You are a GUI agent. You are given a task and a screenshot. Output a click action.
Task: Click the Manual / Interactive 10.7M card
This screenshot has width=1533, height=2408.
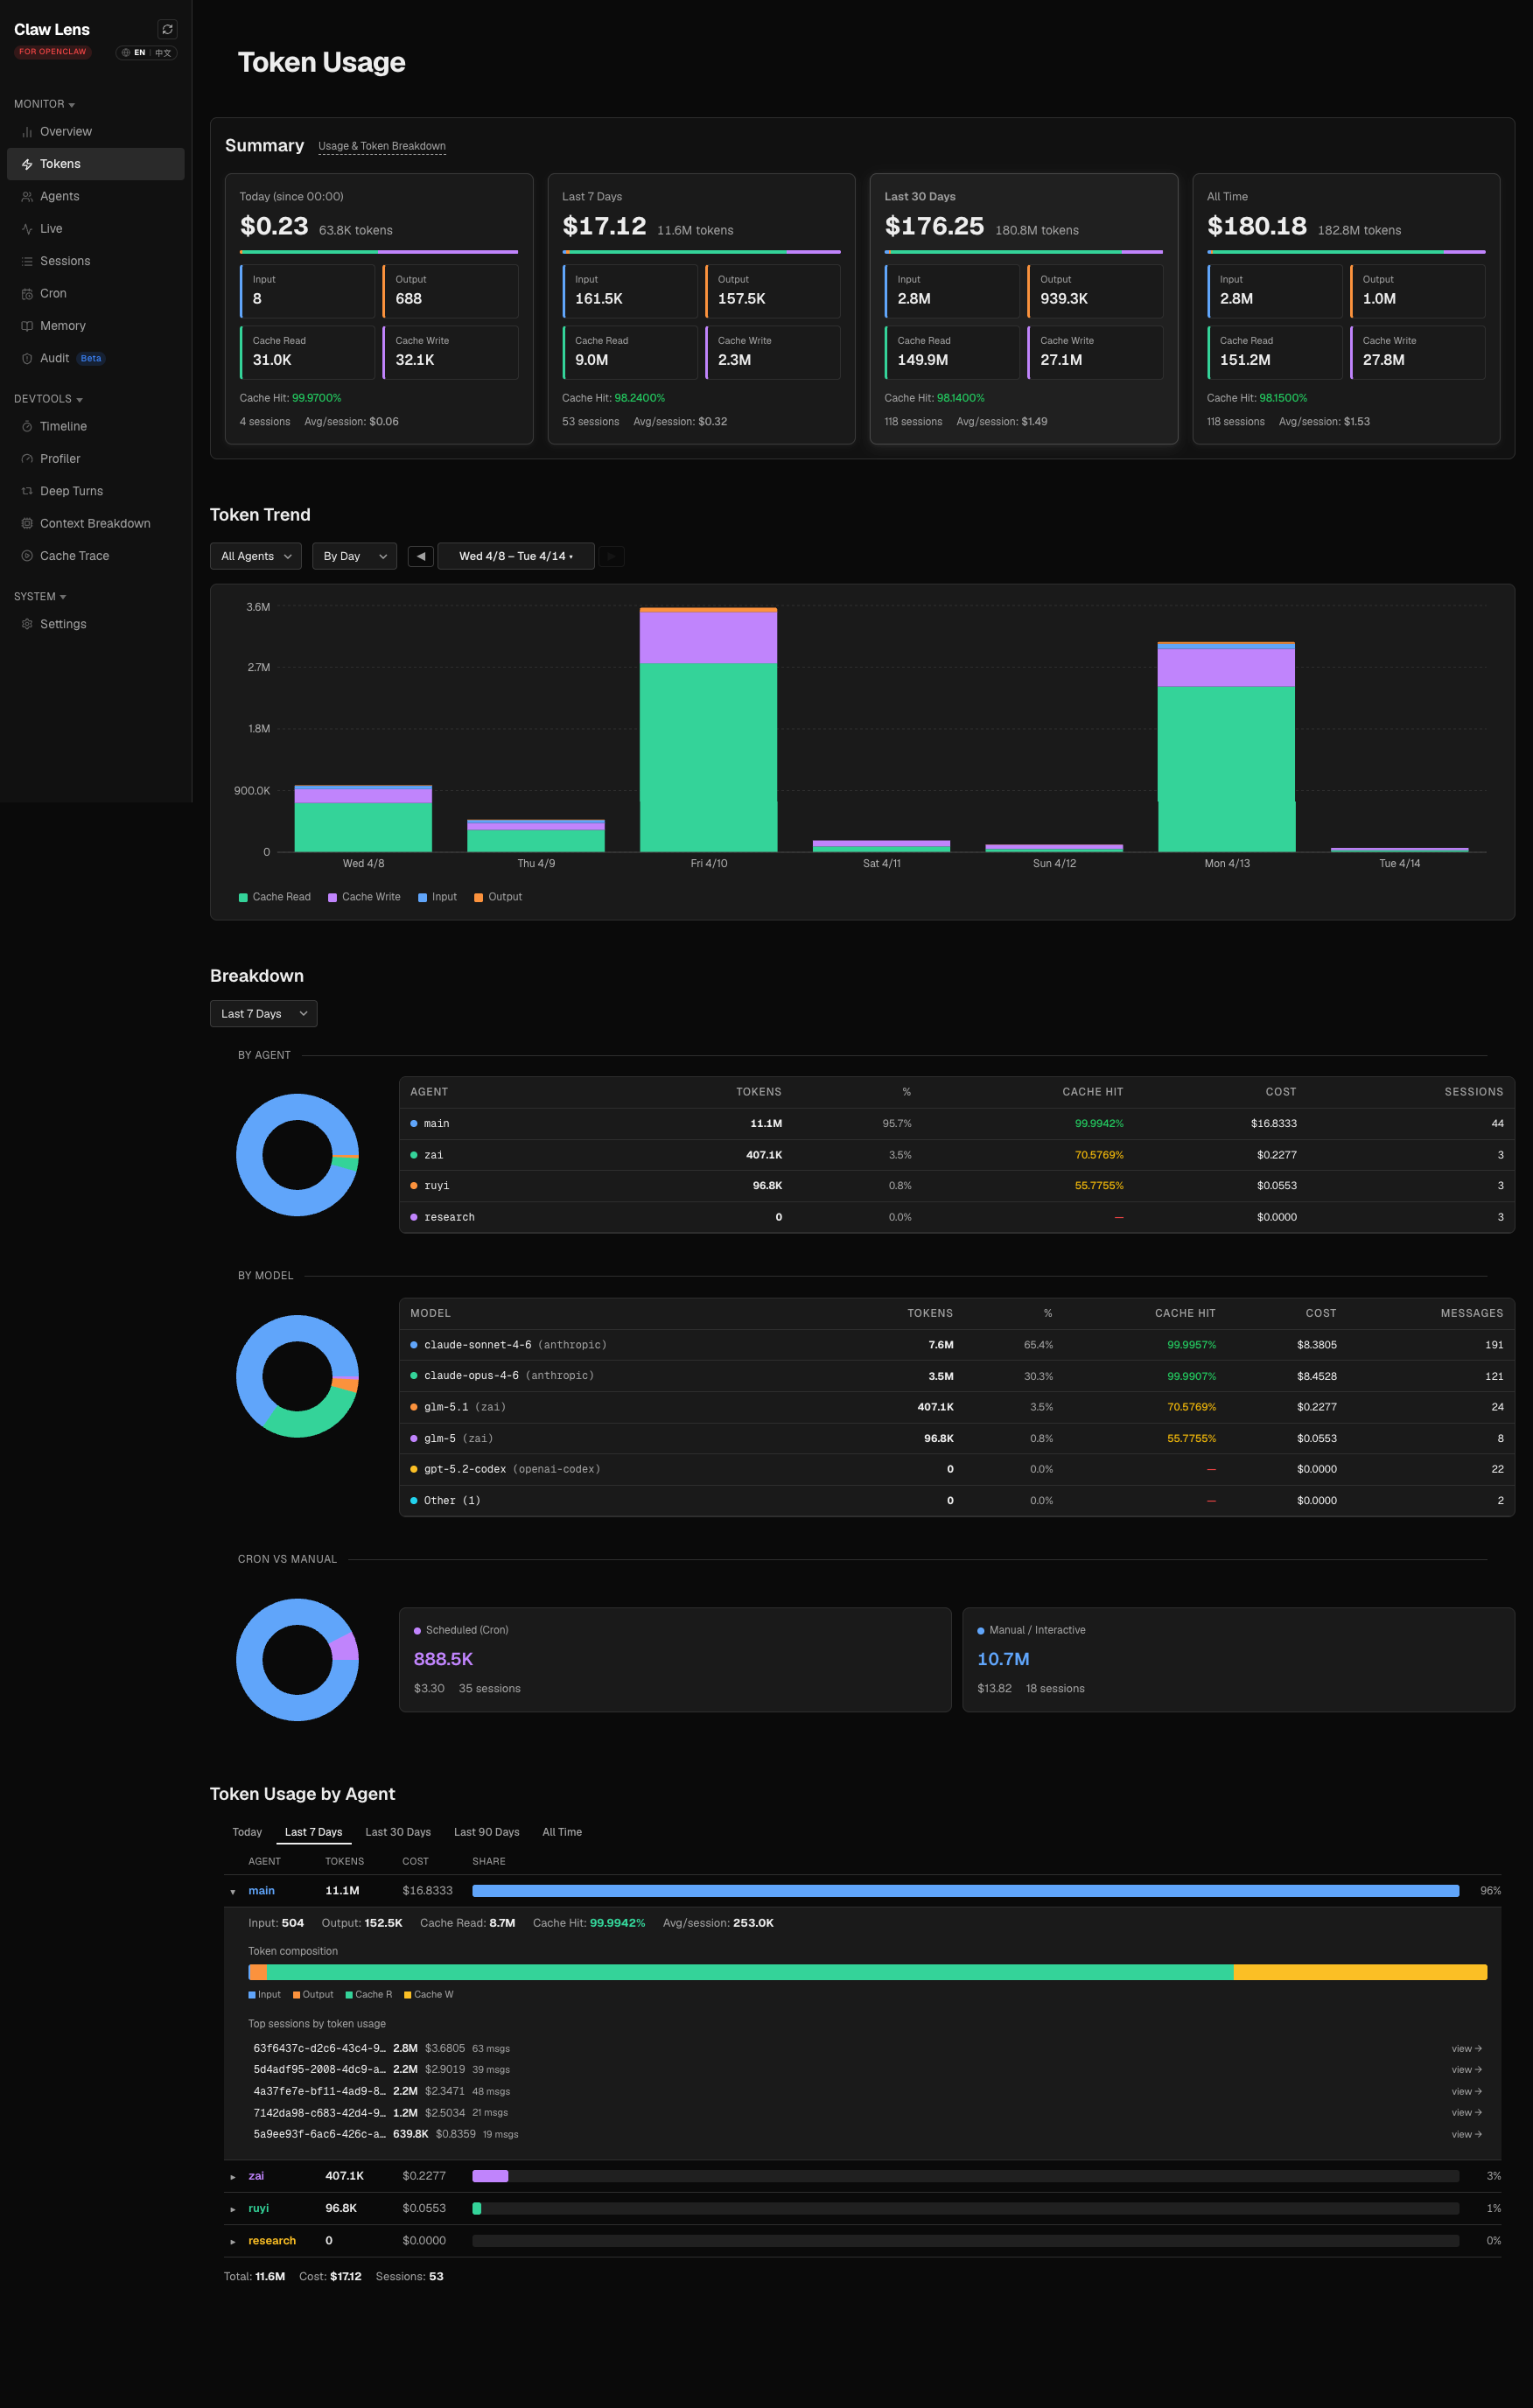pyautogui.click(x=1238, y=1660)
